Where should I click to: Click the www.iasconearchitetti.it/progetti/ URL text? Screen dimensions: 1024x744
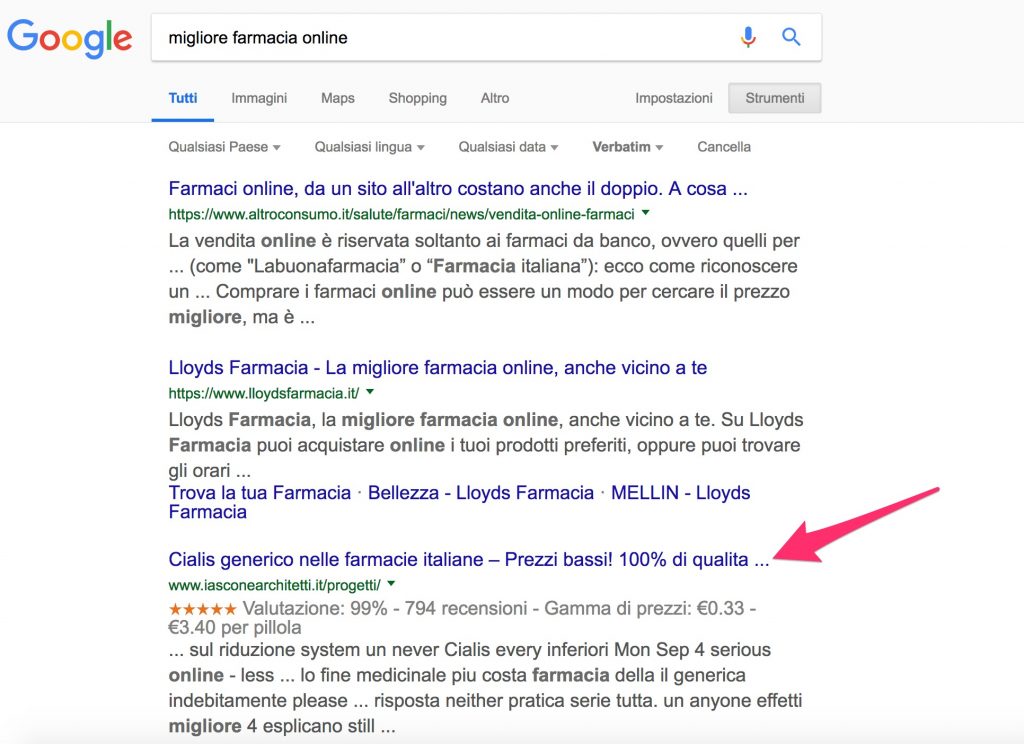(x=274, y=585)
